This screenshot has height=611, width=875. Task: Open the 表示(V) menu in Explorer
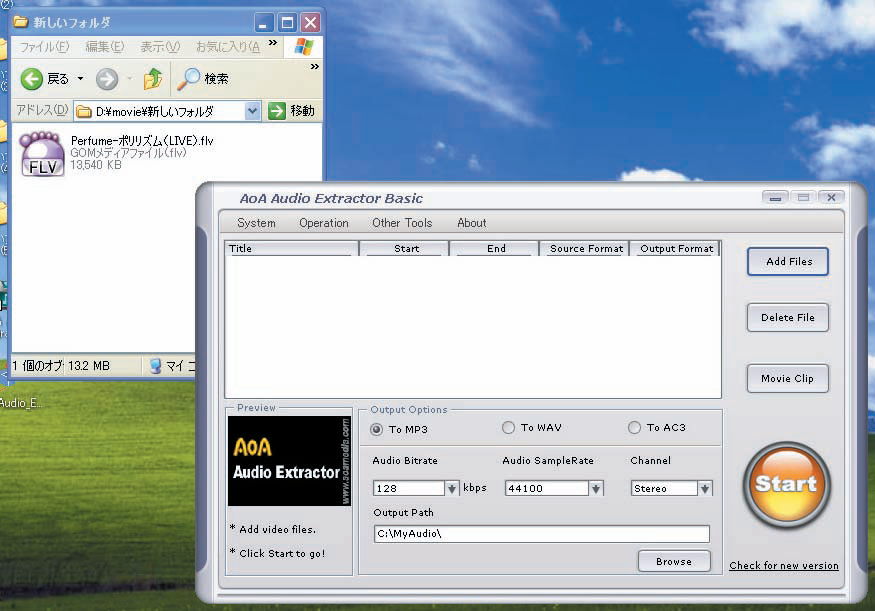160,47
